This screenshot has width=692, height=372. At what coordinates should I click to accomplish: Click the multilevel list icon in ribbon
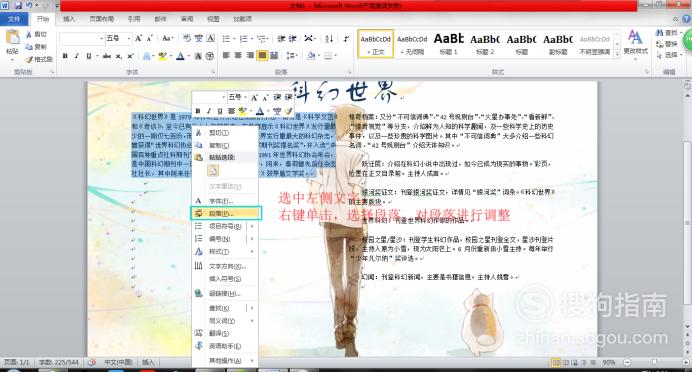pyautogui.click(x=261, y=39)
